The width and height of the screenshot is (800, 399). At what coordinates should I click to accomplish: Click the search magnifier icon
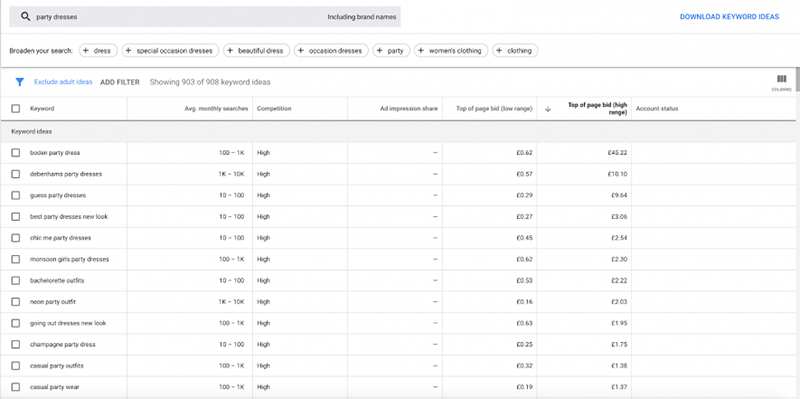pos(26,17)
